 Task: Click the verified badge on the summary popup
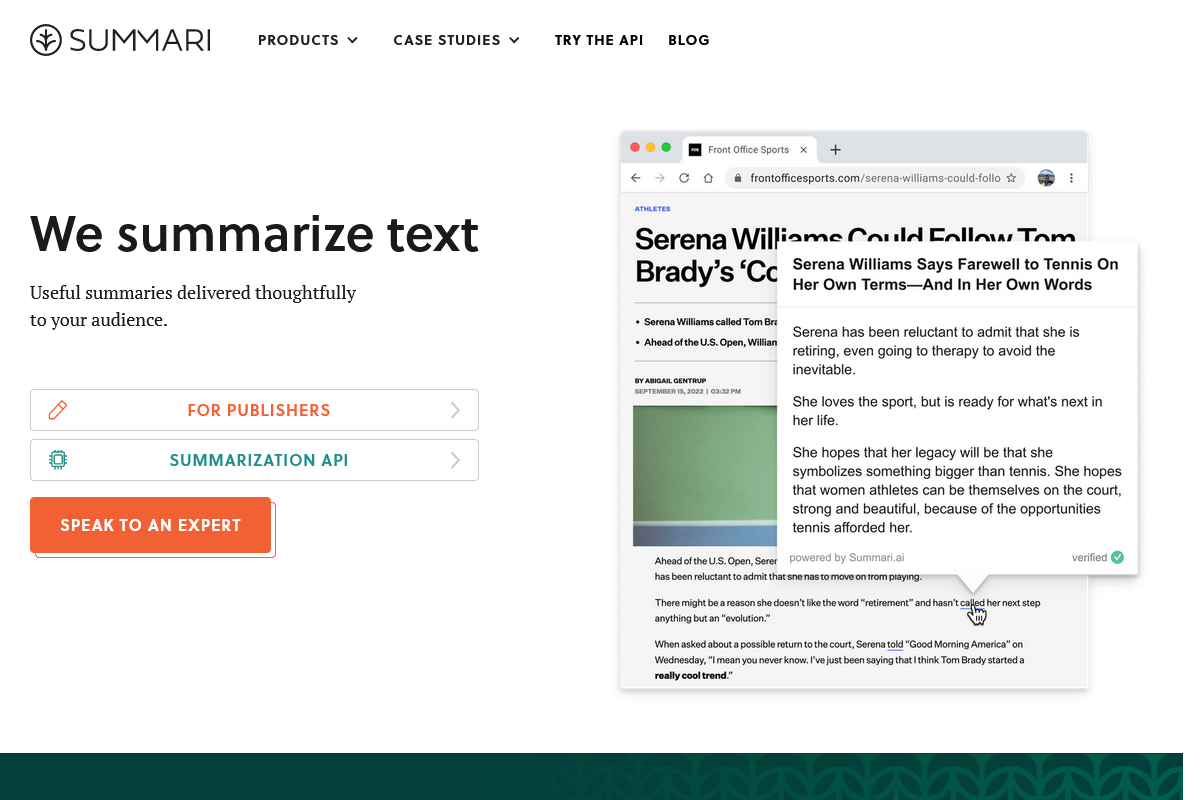pos(1117,557)
